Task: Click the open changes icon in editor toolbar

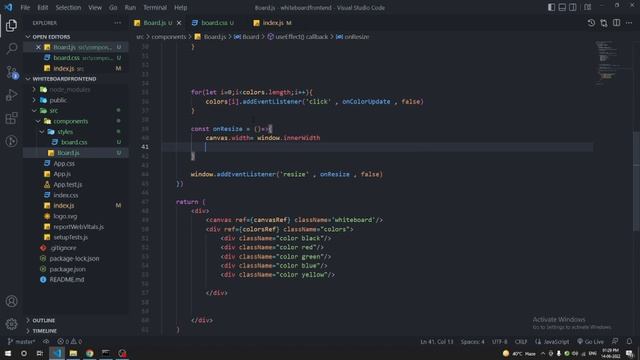Action: pos(604,23)
